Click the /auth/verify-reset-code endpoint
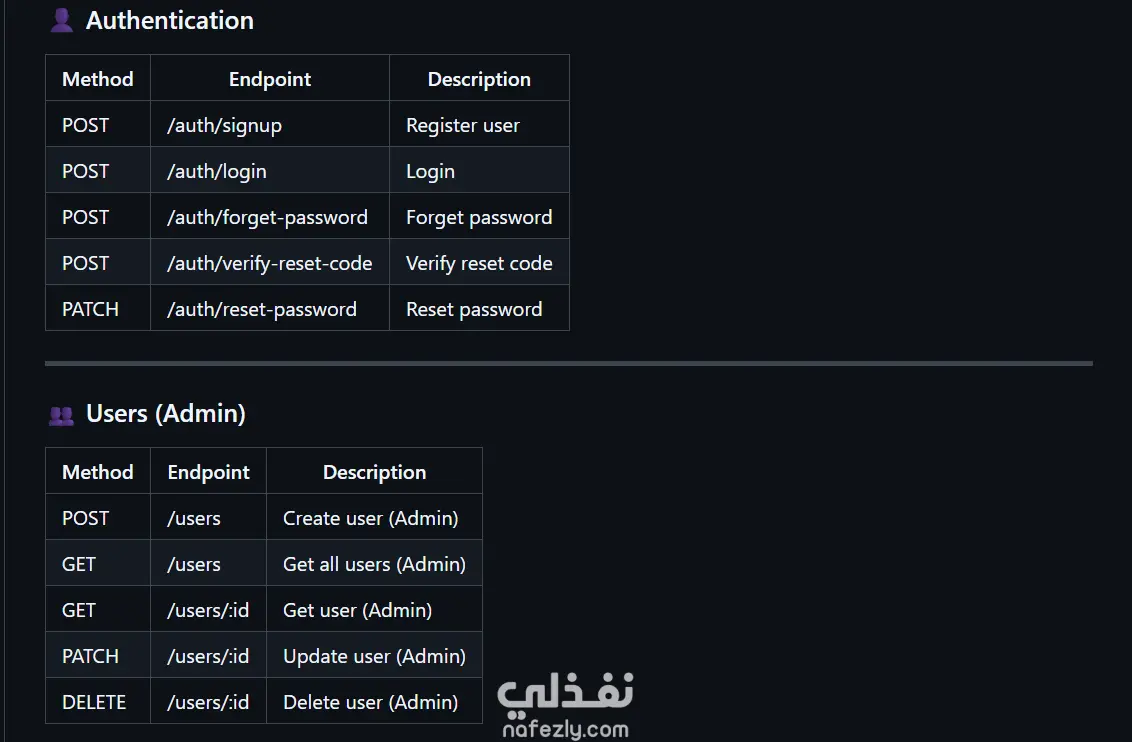The width and height of the screenshot is (1132, 742). (x=269, y=264)
